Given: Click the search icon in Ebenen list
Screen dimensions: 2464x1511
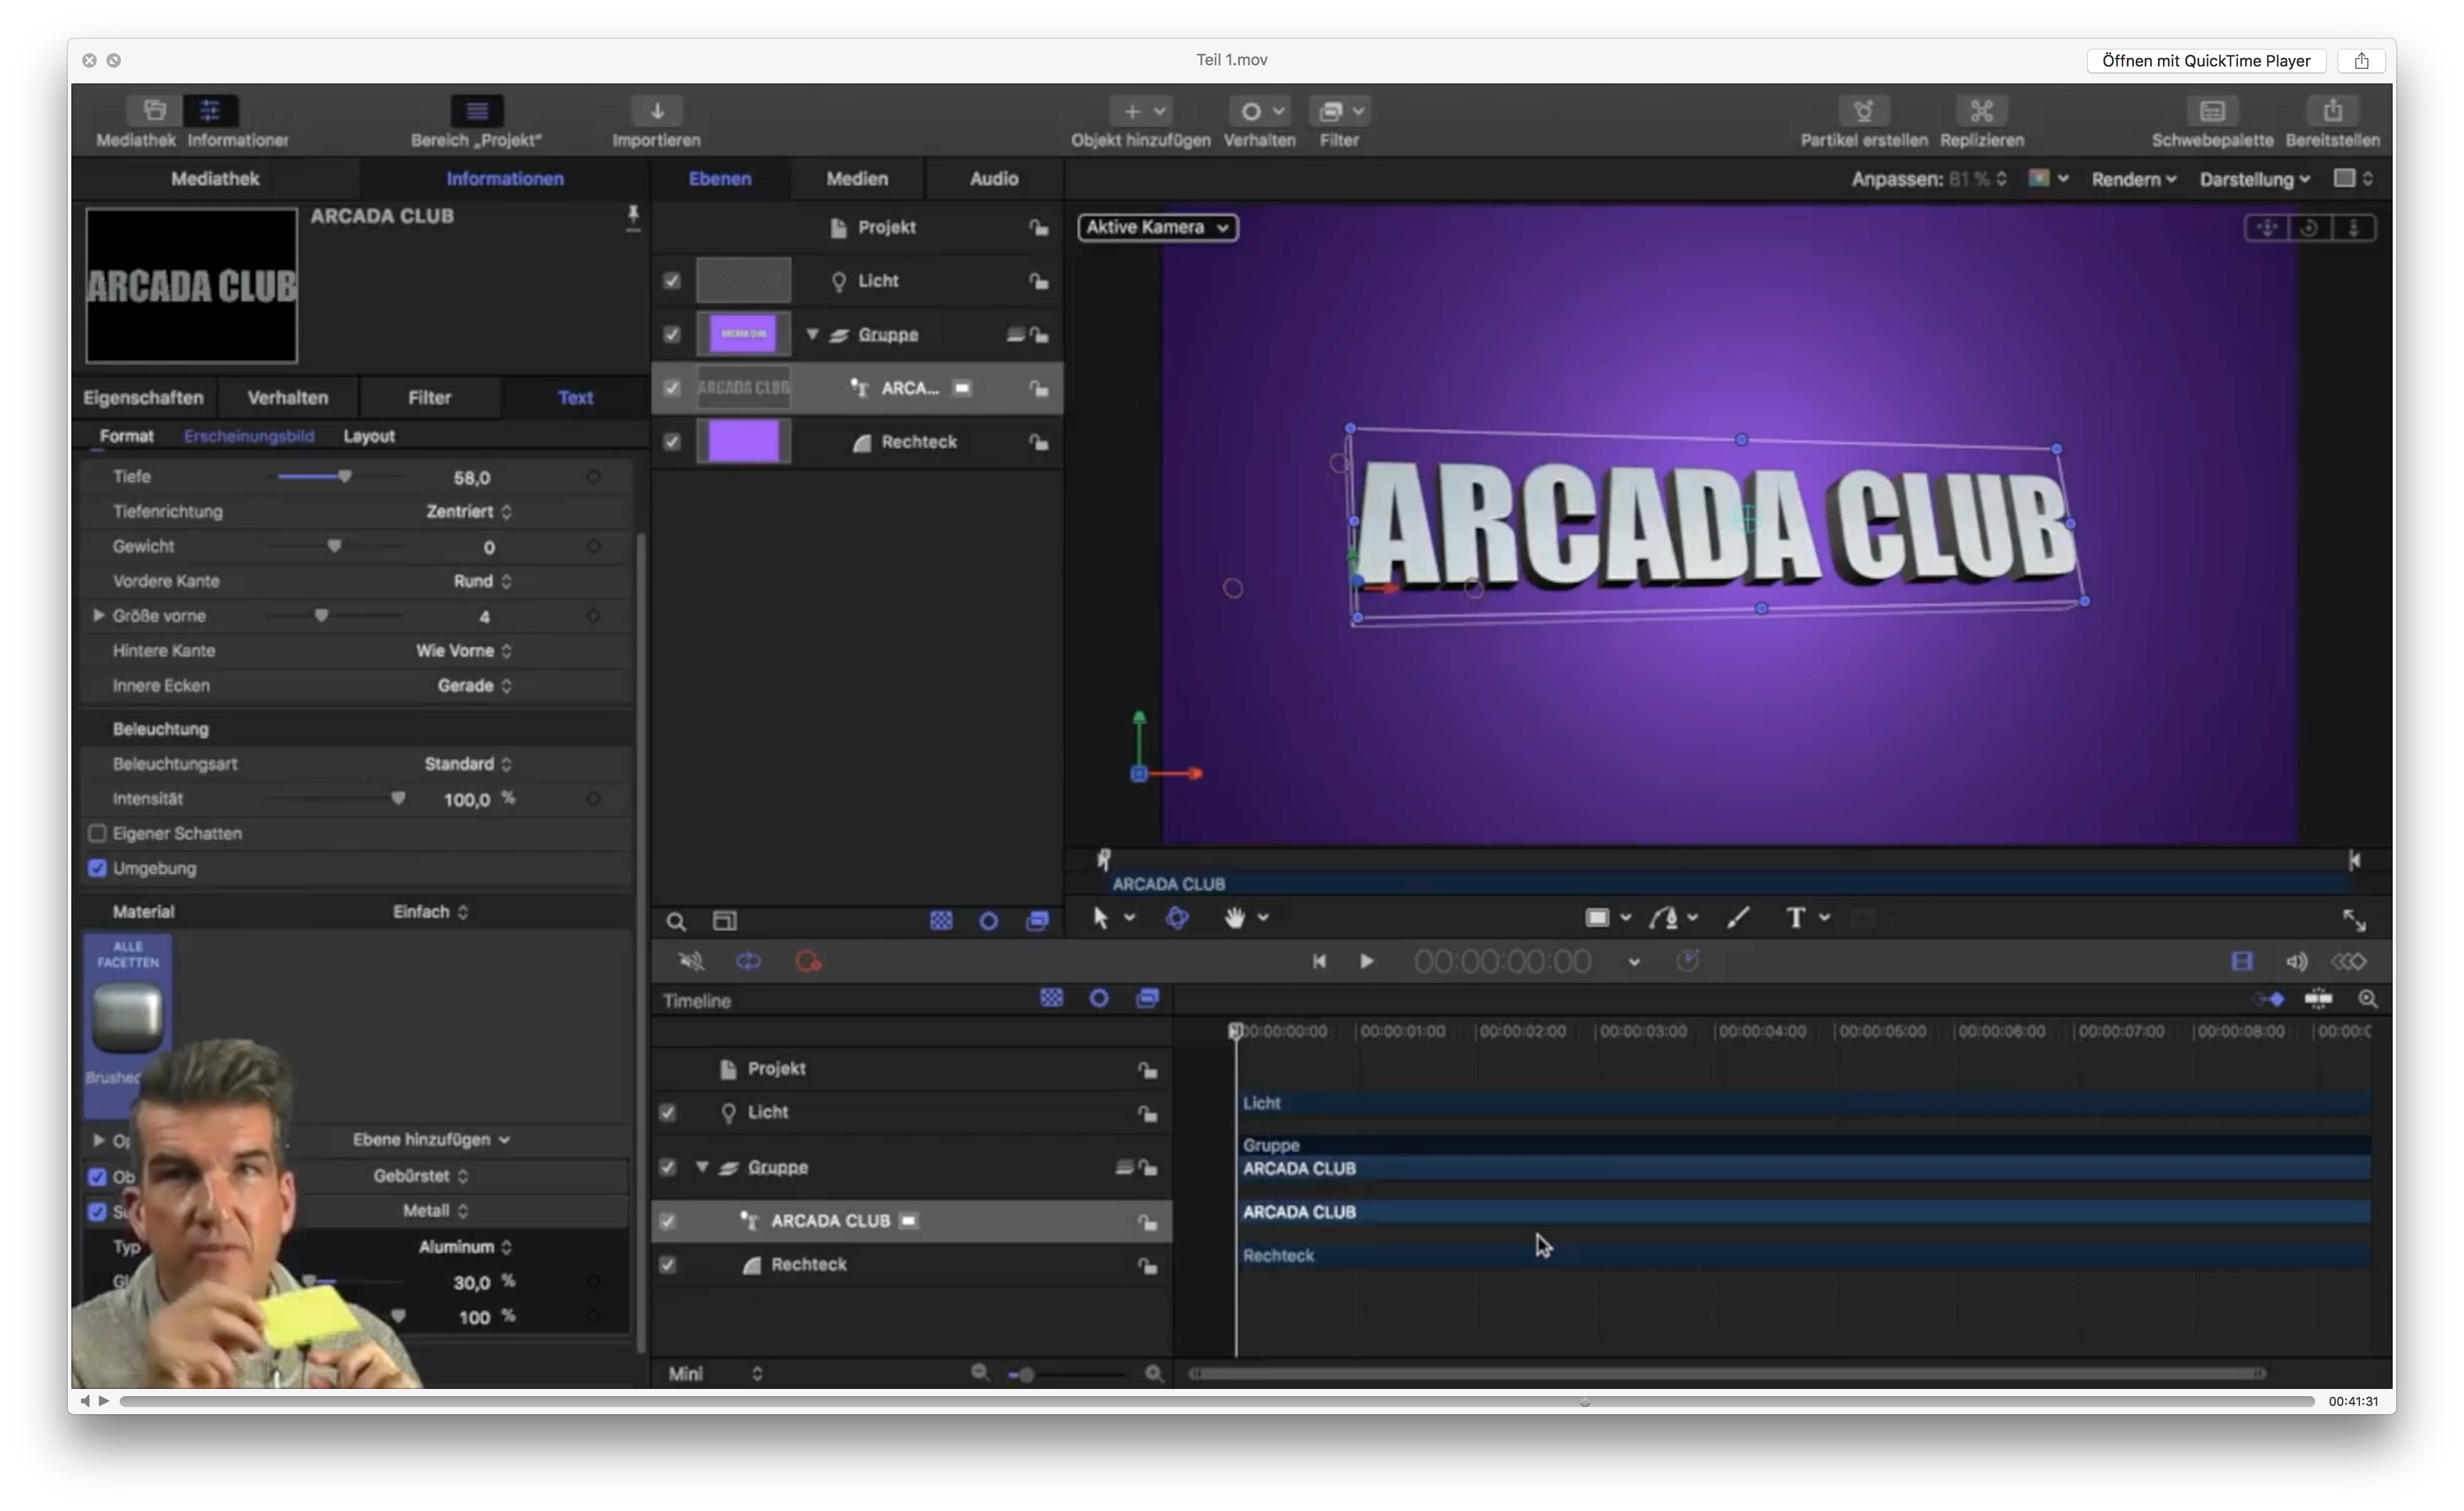Looking at the screenshot, I should click(x=676, y=922).
